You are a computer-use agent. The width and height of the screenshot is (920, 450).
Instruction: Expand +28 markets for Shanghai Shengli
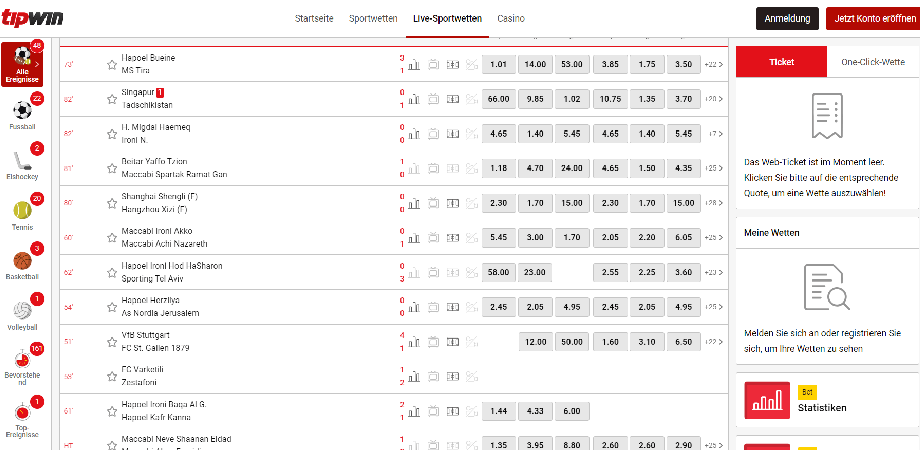[x=713, y=203]
